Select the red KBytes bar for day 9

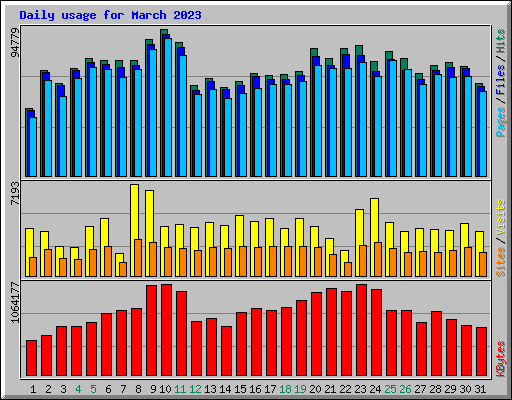pyautogui.click(x=151, y=330)
